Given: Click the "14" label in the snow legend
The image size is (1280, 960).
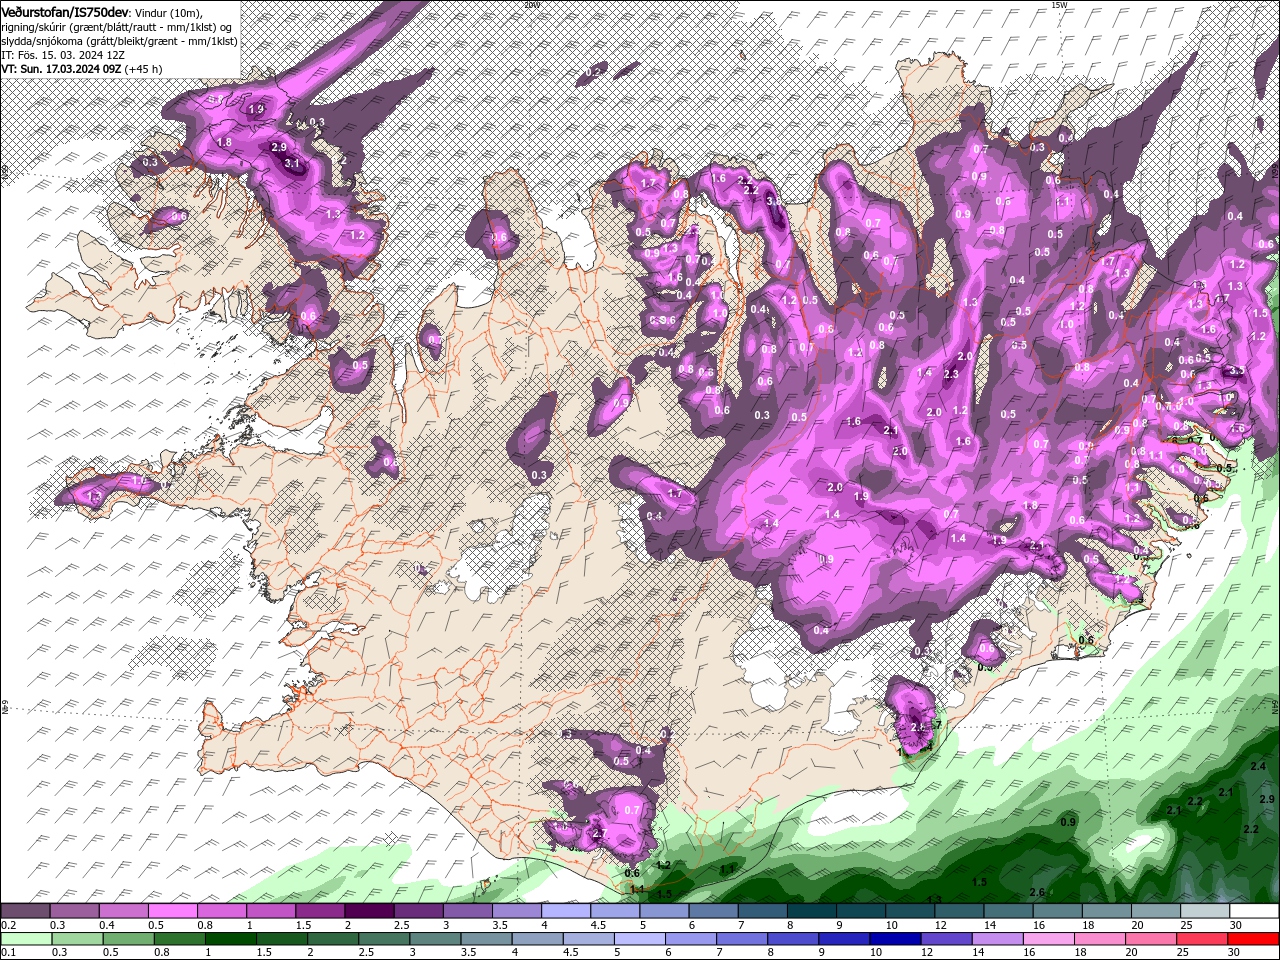Looking at the screenshot, I should [x=990, y=925].
